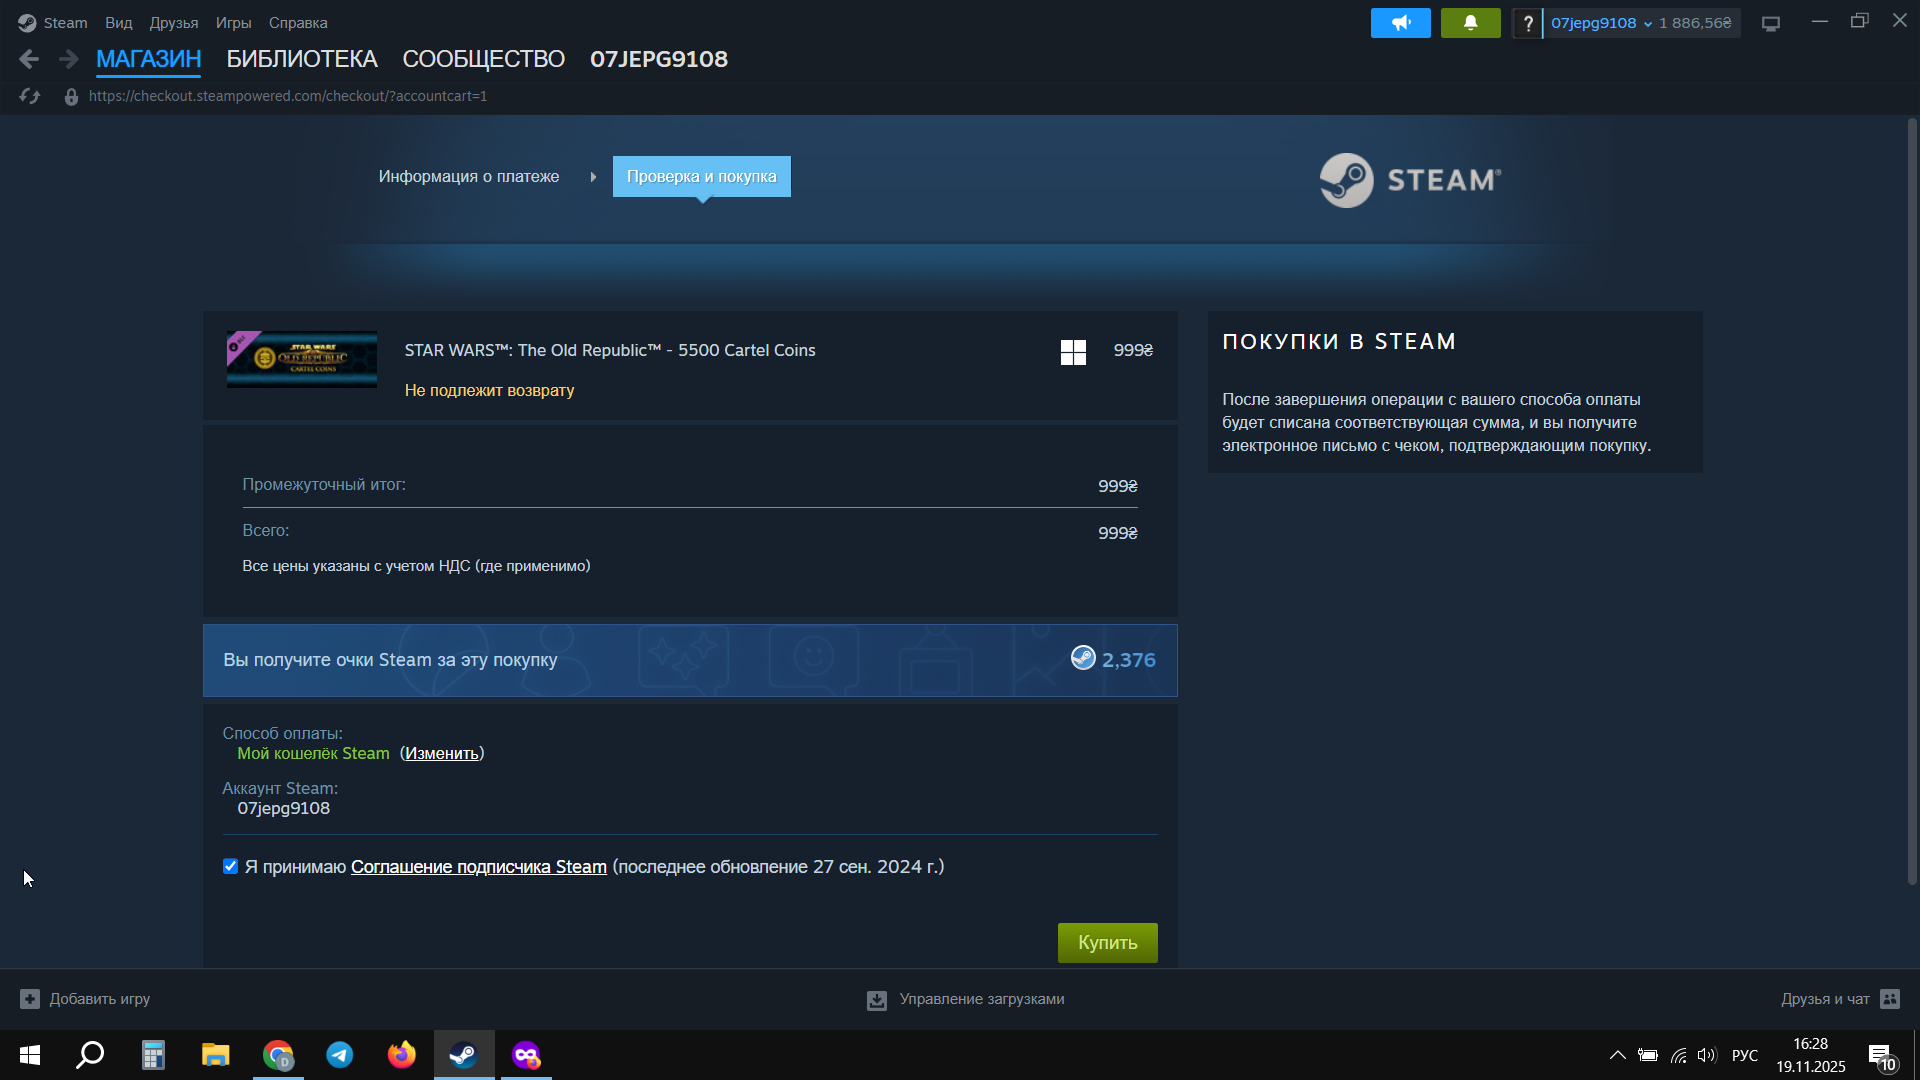
Task: Click the add game plus icon
Action: [30, 999]
